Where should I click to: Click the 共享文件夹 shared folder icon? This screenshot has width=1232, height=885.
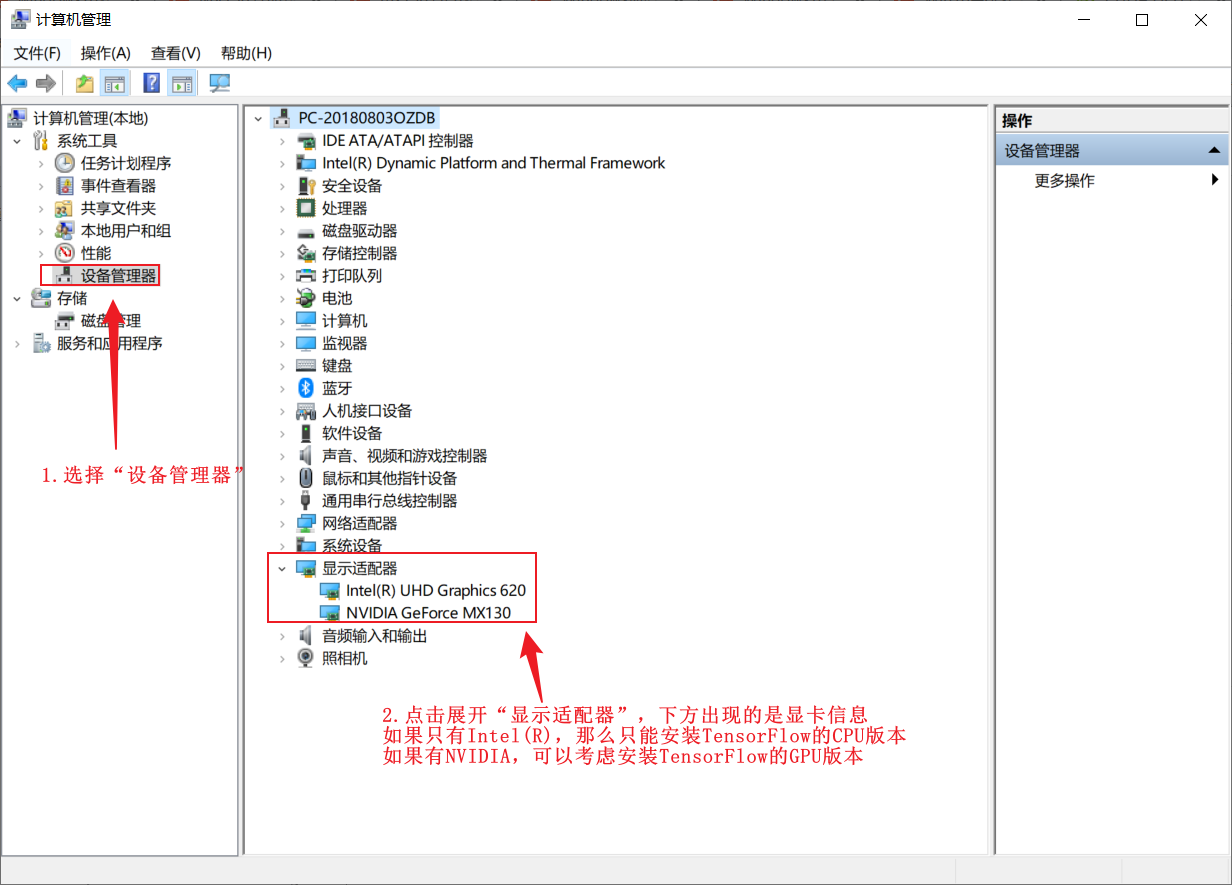tap(65, 208)
